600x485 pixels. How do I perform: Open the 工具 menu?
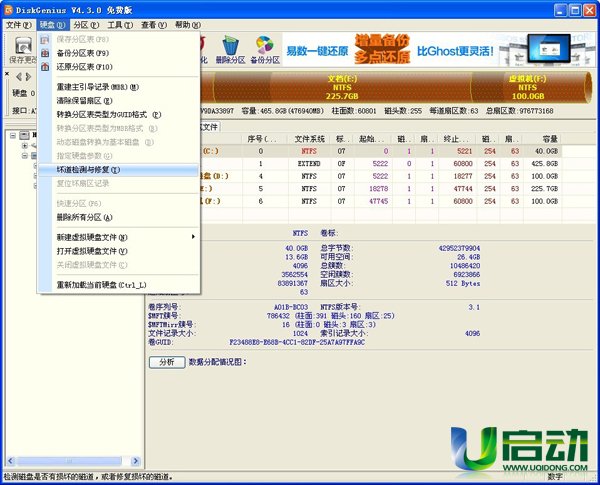click(120, 25)
